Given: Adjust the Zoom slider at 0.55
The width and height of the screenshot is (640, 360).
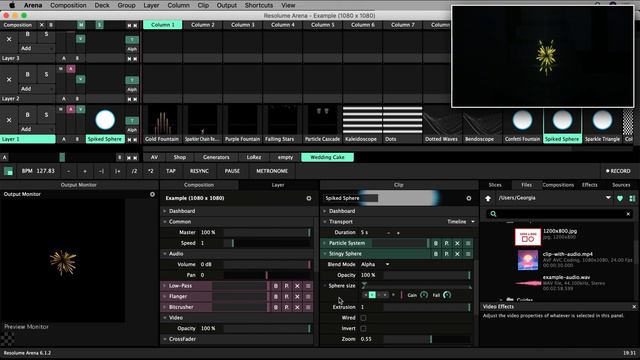Looking at the screenshot, I should pos(427,339).
